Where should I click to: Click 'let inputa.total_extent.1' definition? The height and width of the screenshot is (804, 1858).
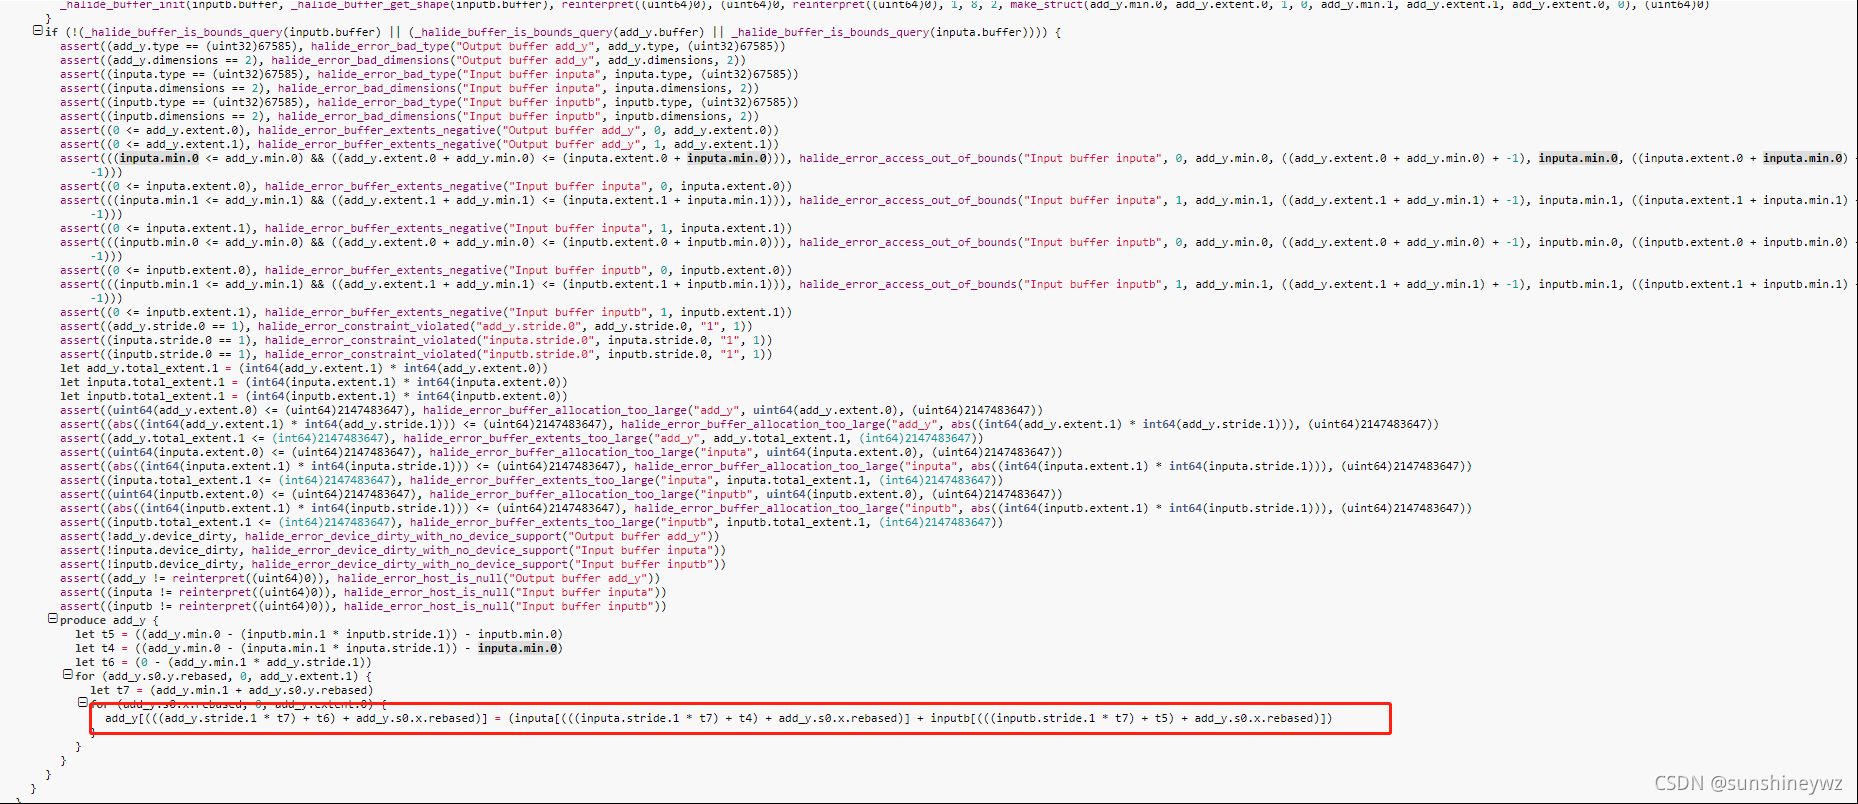pyautogui.click(x=314, y=382)
